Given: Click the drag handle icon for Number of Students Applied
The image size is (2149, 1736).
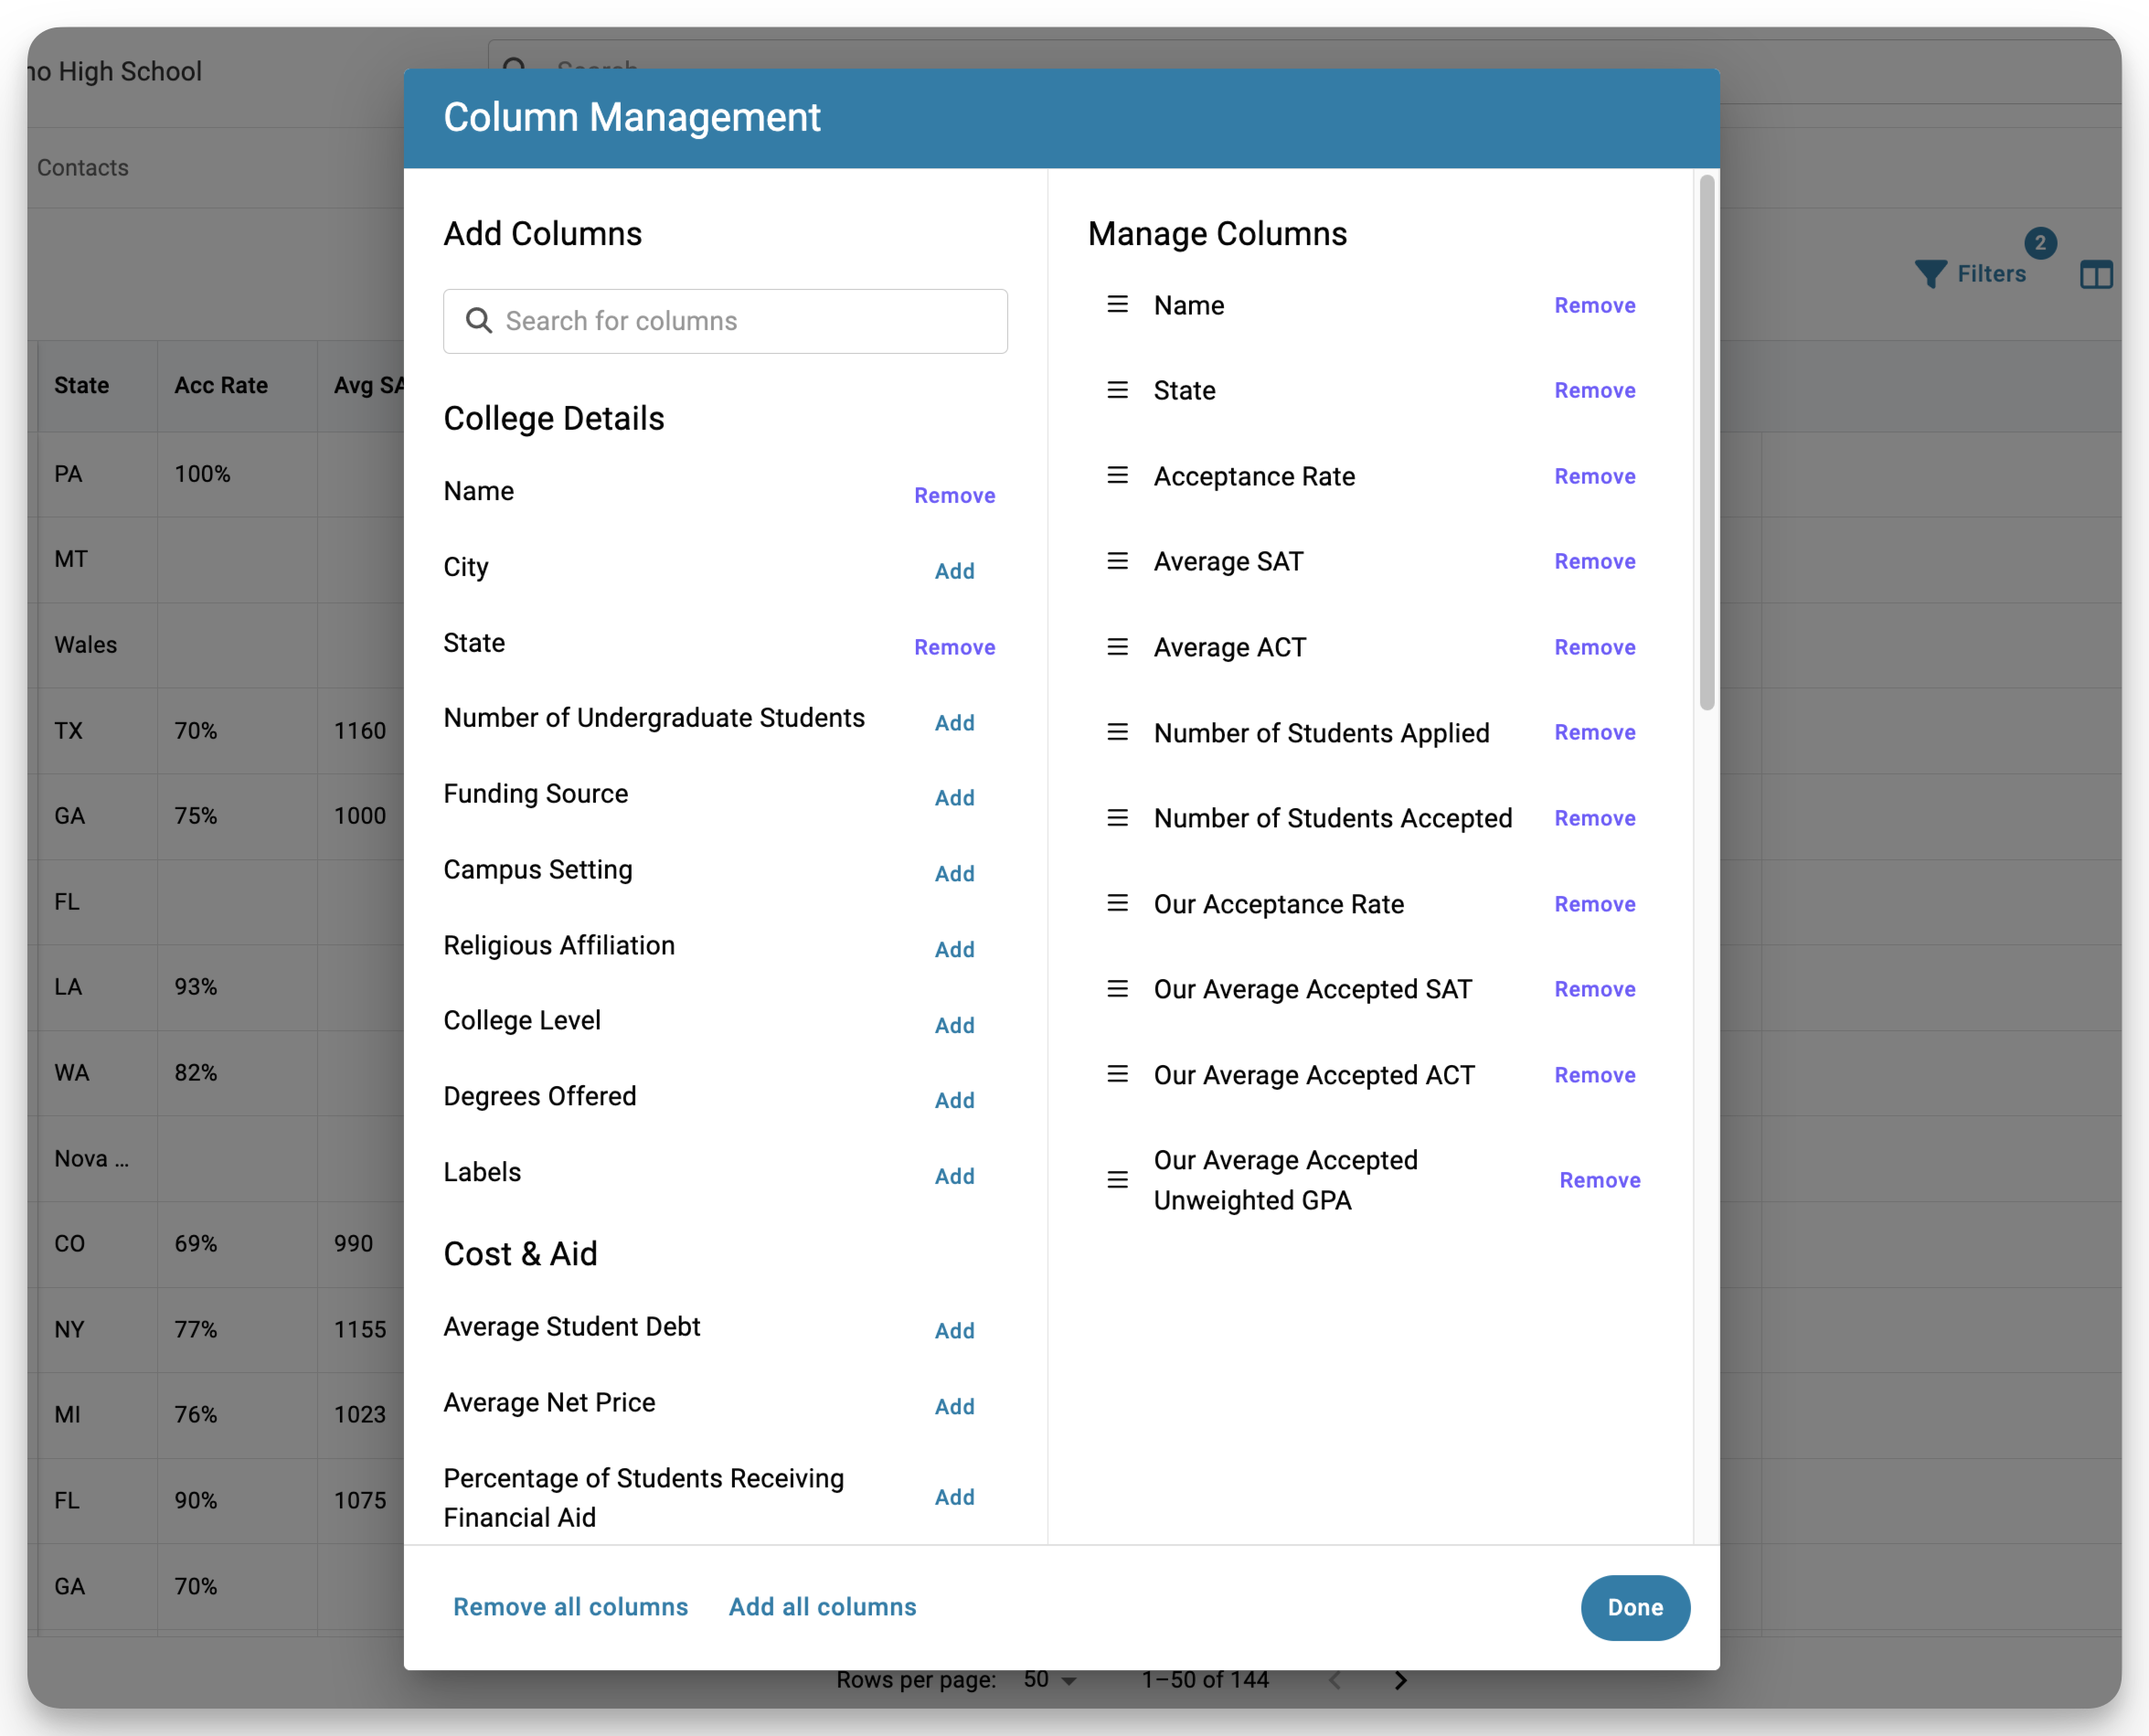Looking at the screenshot, I should coord(1116,731).
